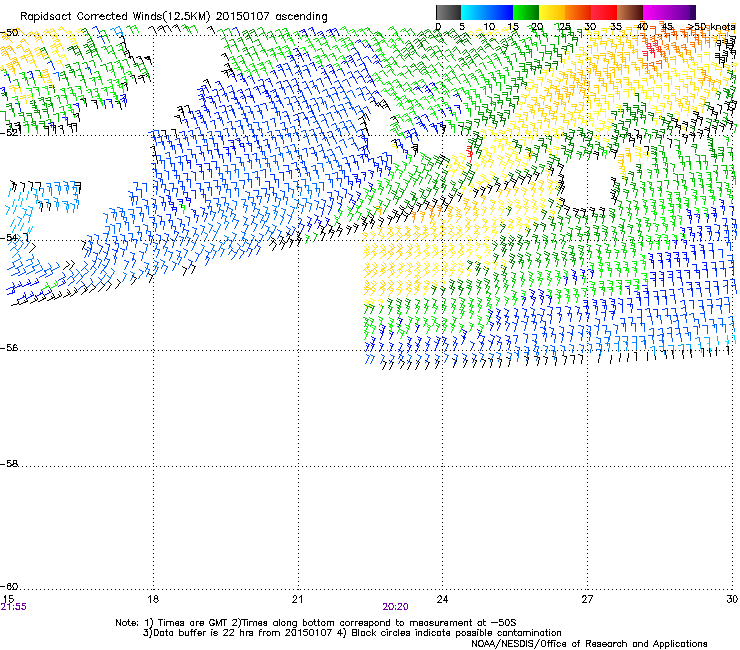Click the '15' longitude label on the bottom axis

pyautogui.click(x=8, y=599)
